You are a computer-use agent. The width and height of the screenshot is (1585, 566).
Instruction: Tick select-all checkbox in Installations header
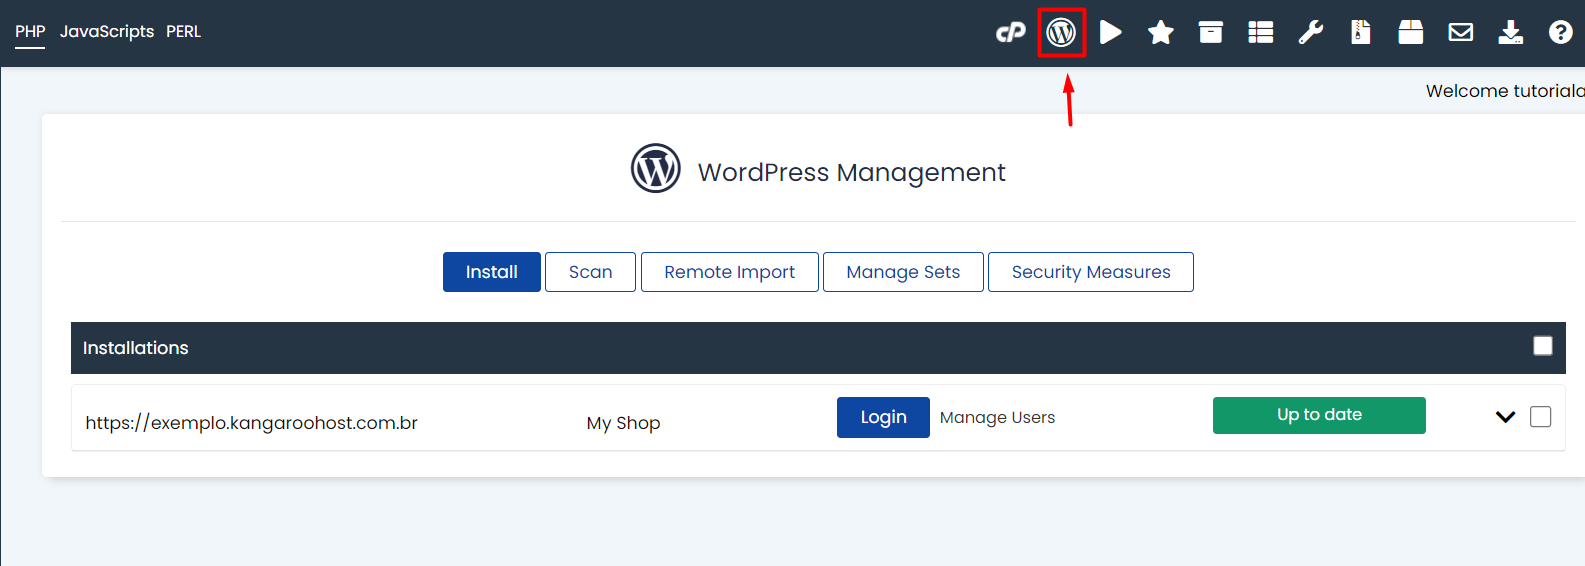tap(1543, 345)
